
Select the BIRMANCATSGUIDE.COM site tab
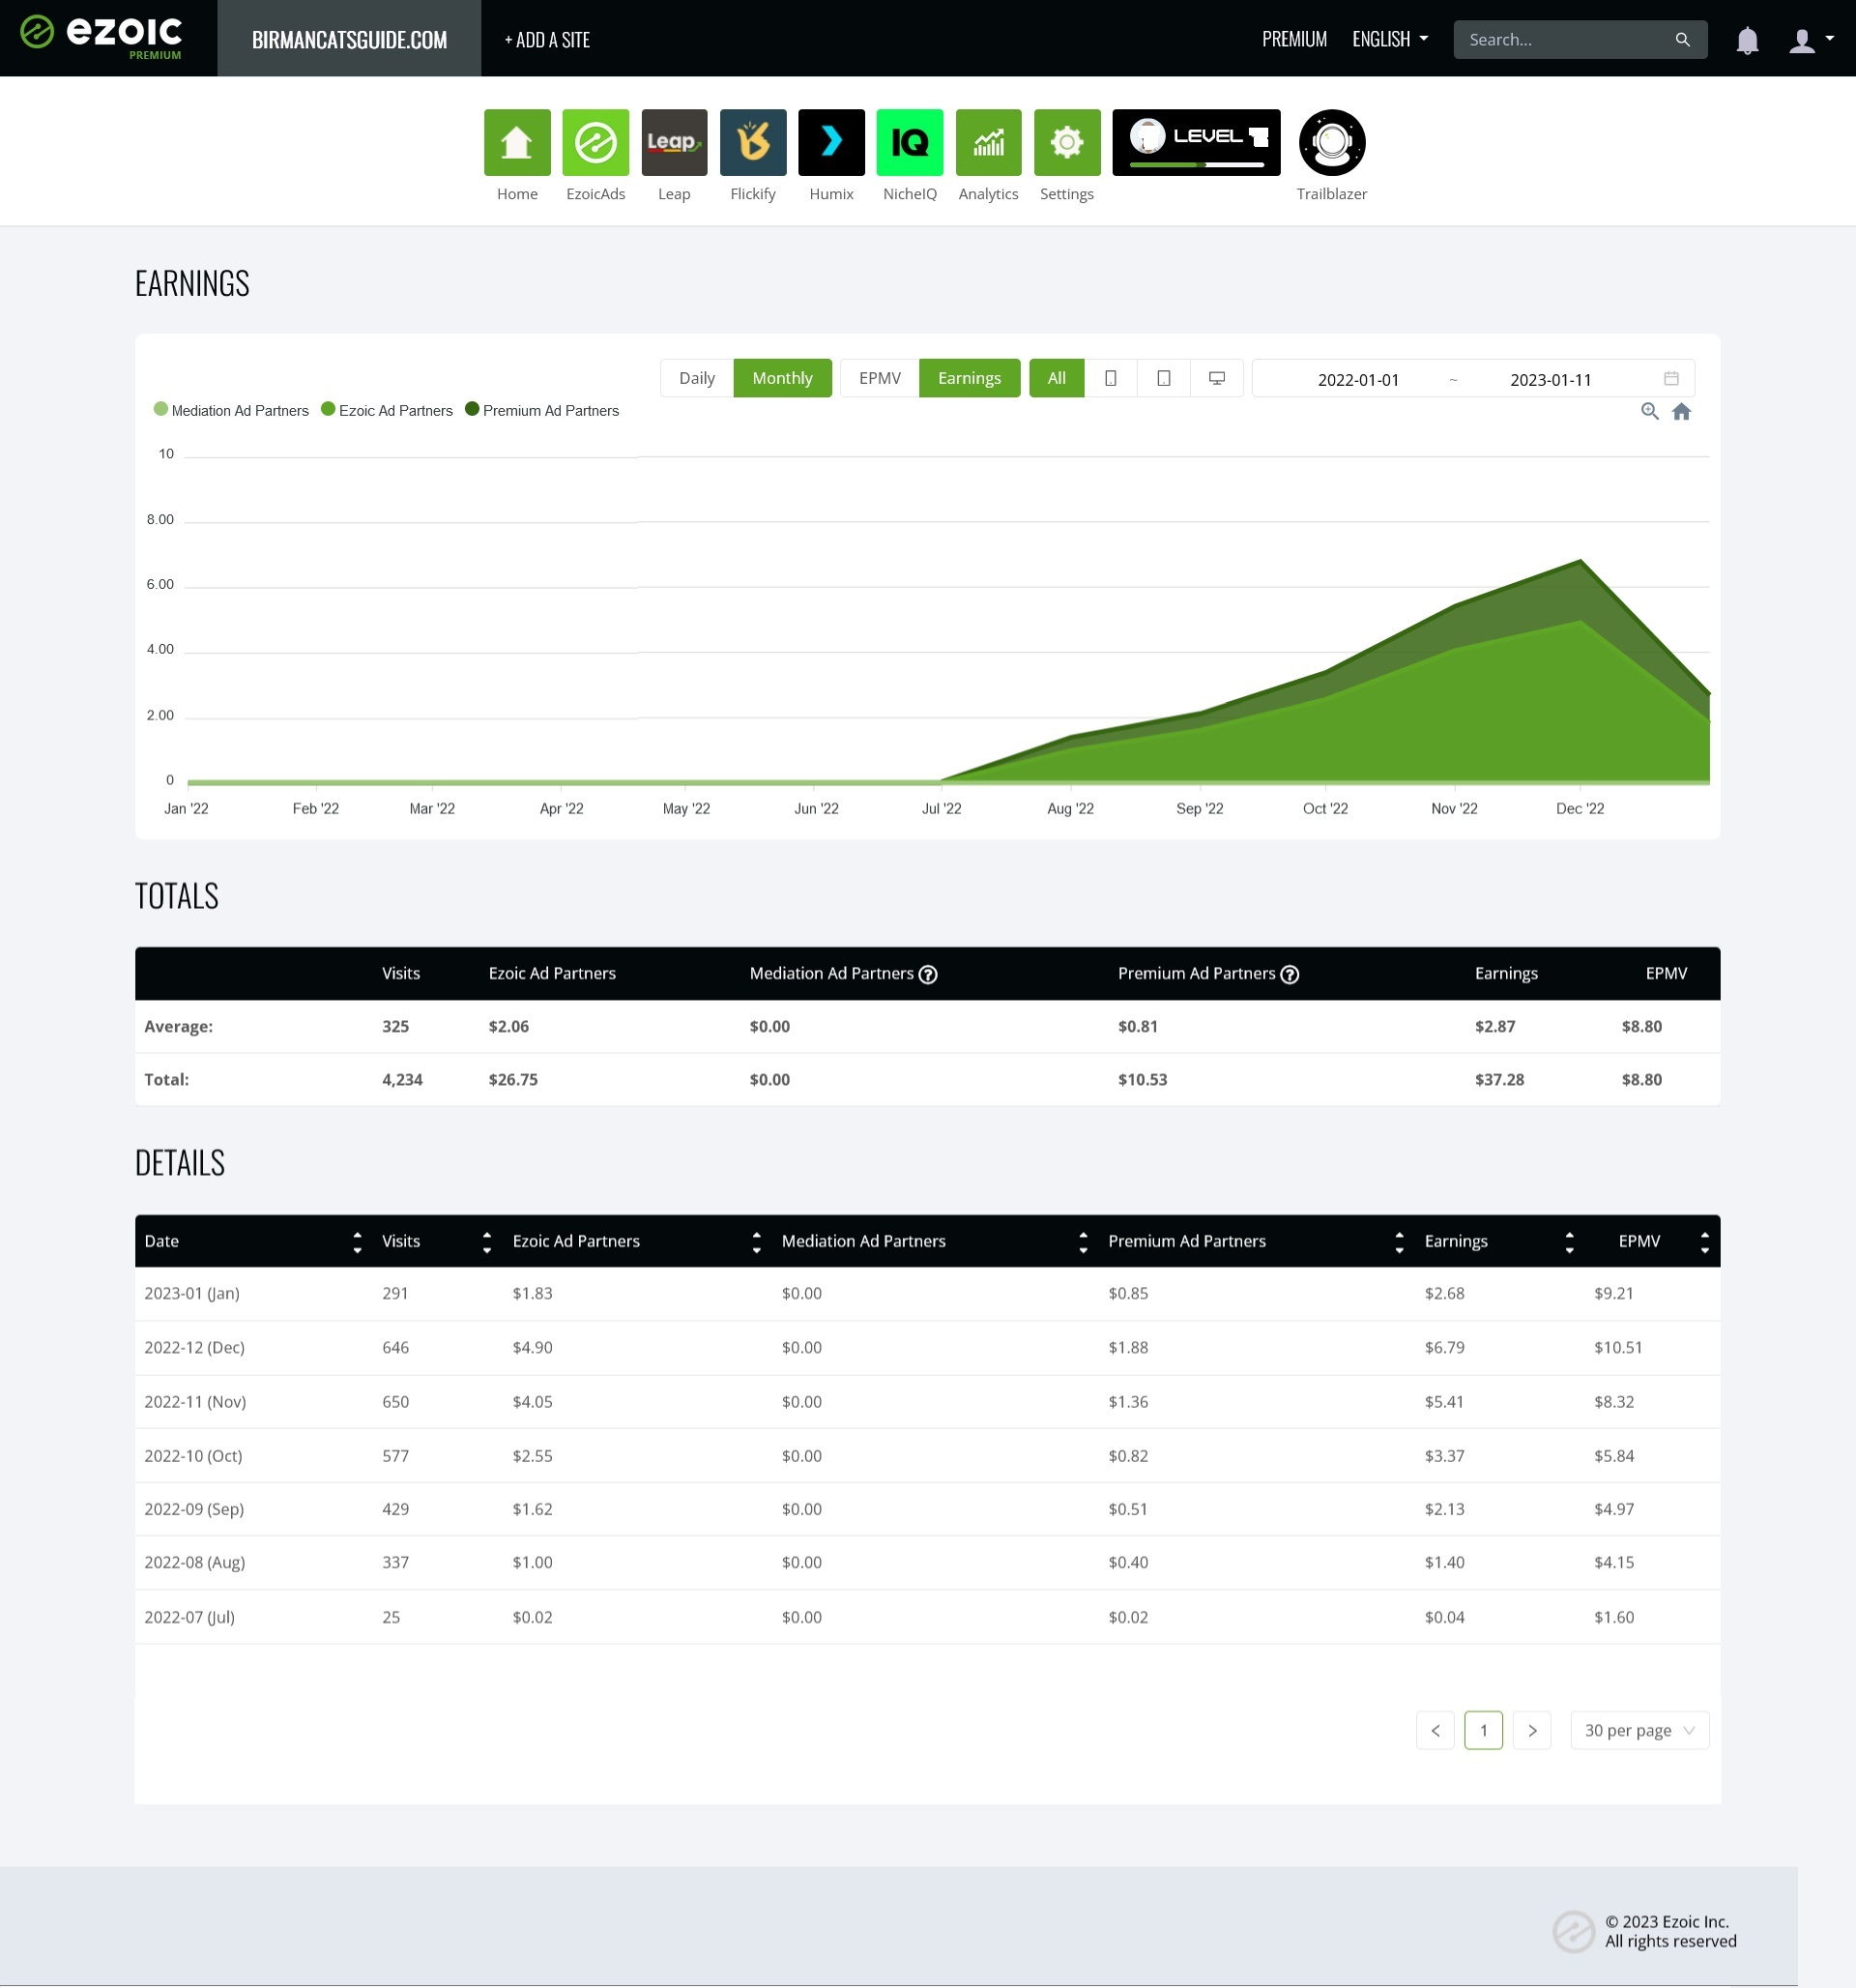(x=349, y=38)
